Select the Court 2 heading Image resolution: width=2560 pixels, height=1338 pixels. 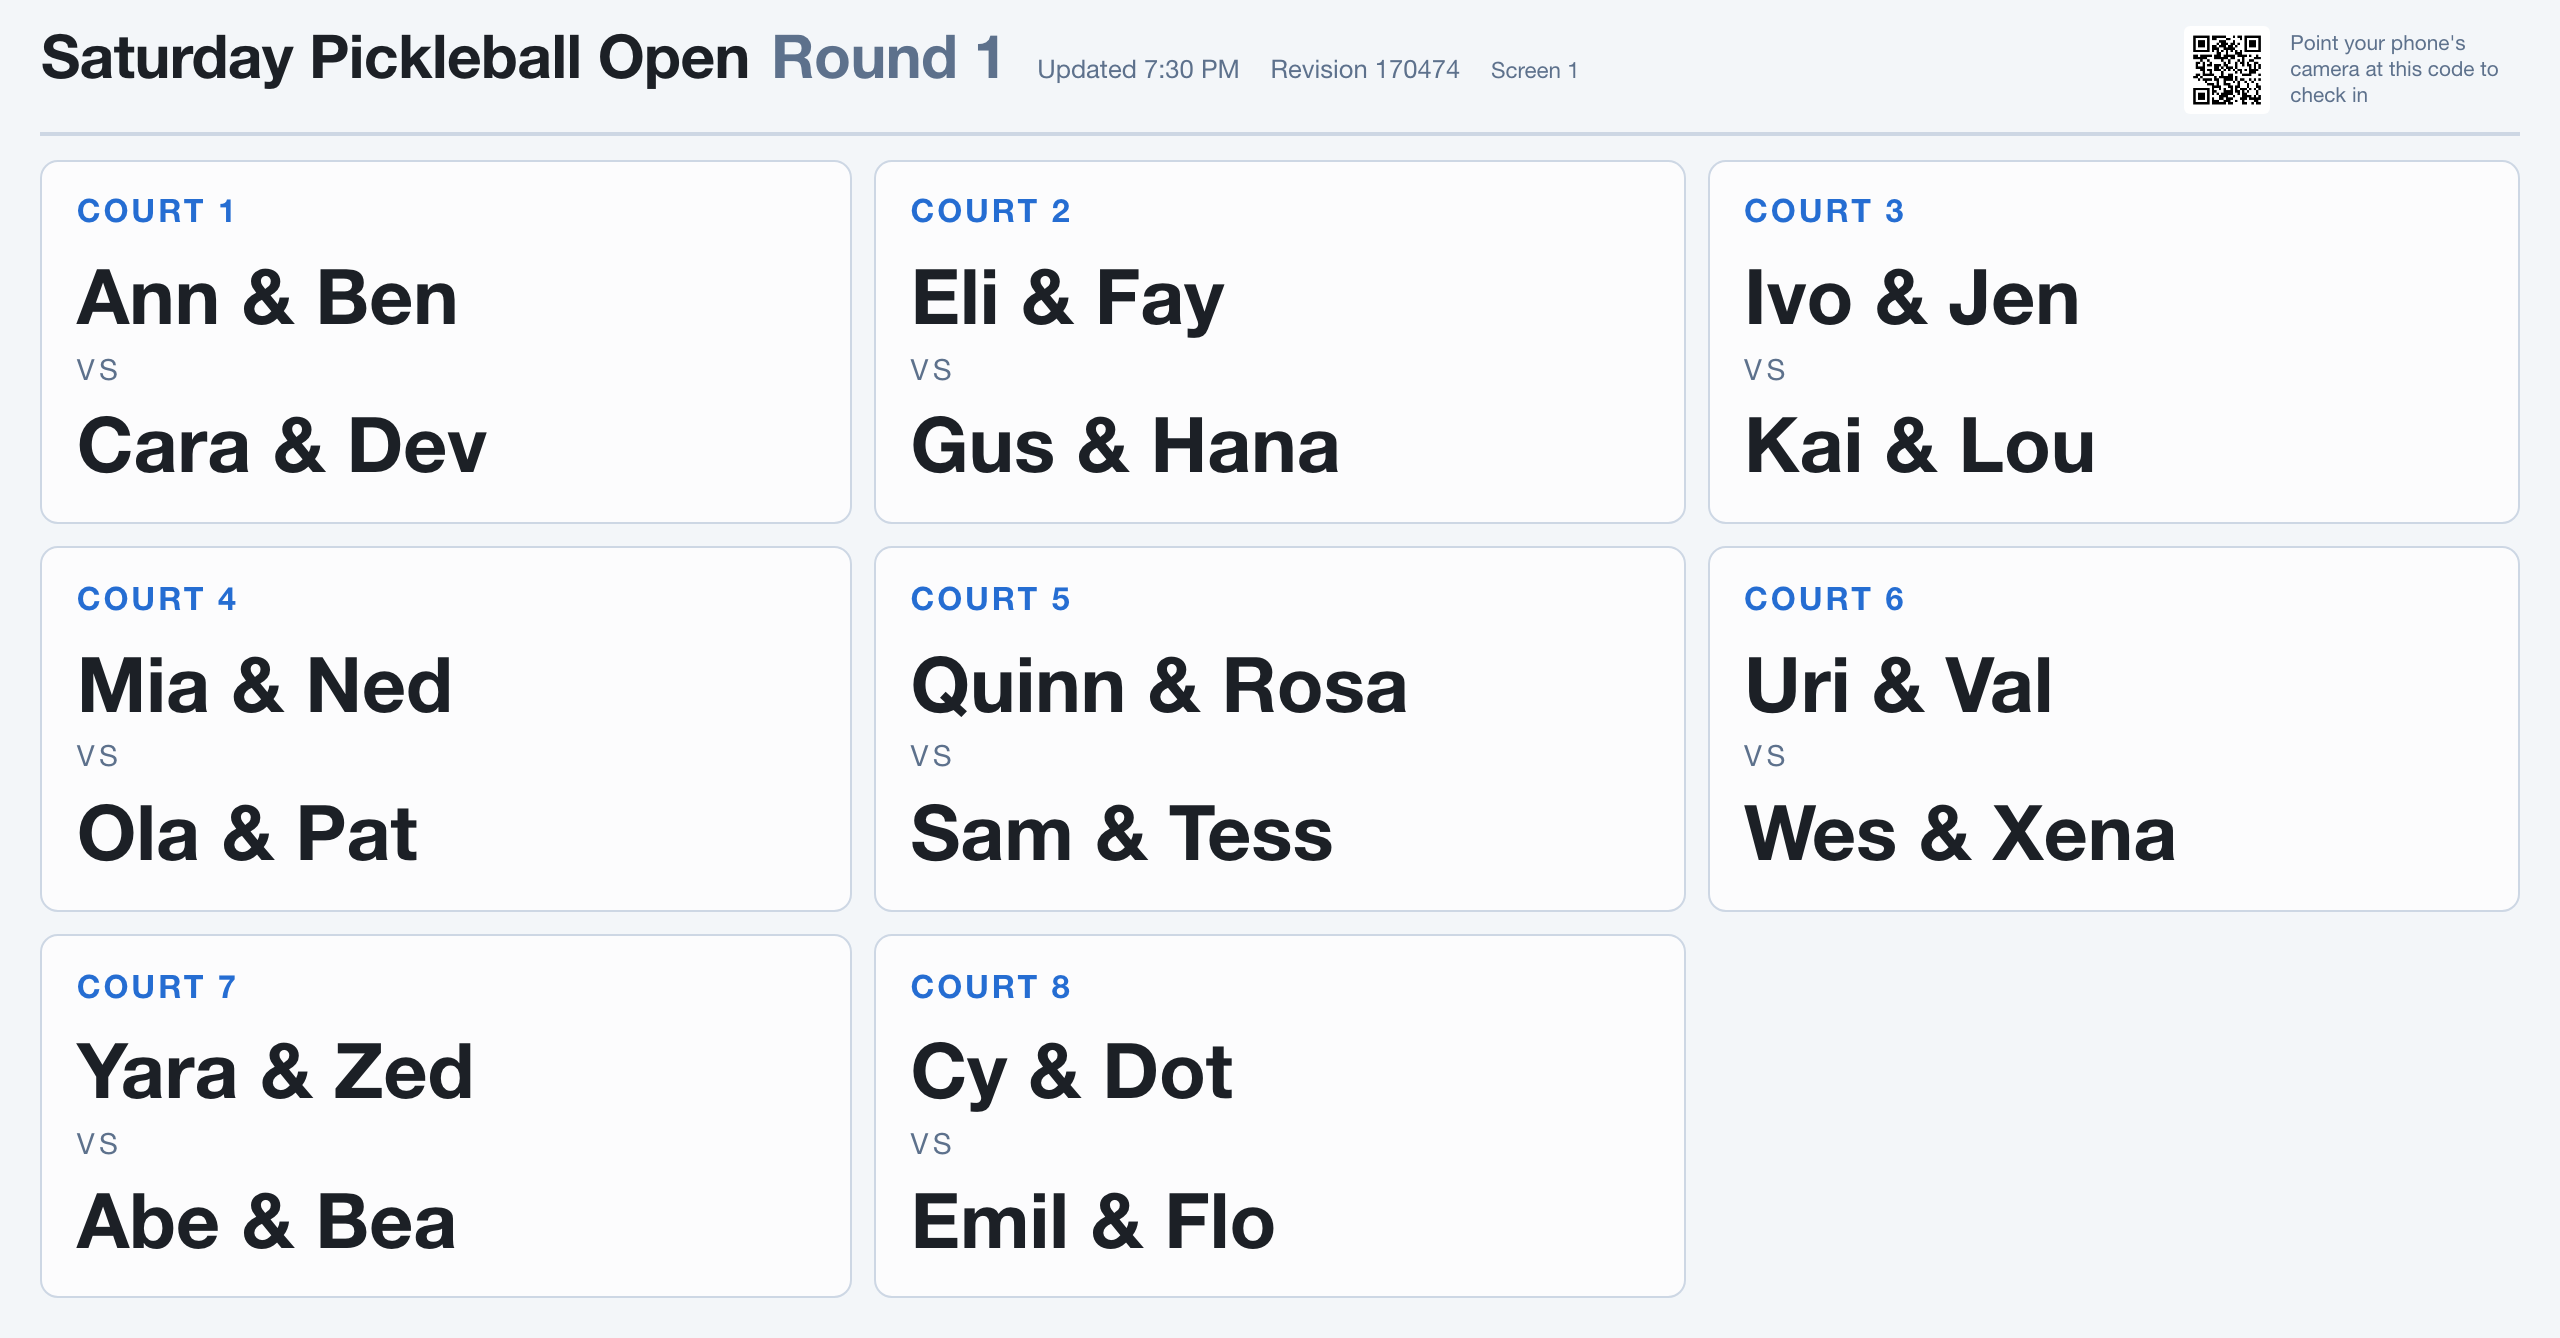[x=990, y=211]
